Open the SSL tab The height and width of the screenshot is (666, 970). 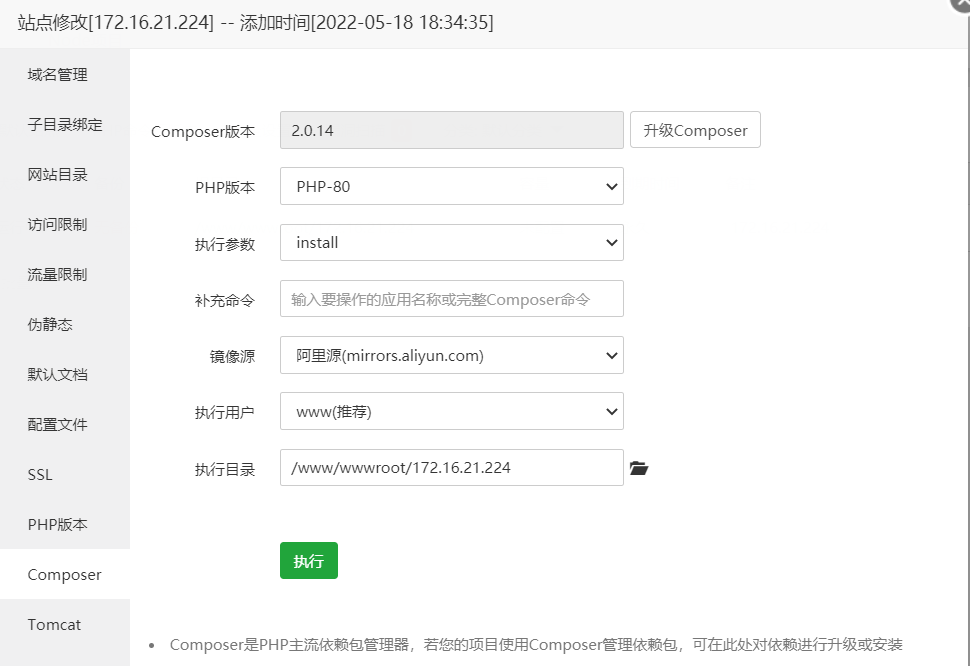coord(65,475)
